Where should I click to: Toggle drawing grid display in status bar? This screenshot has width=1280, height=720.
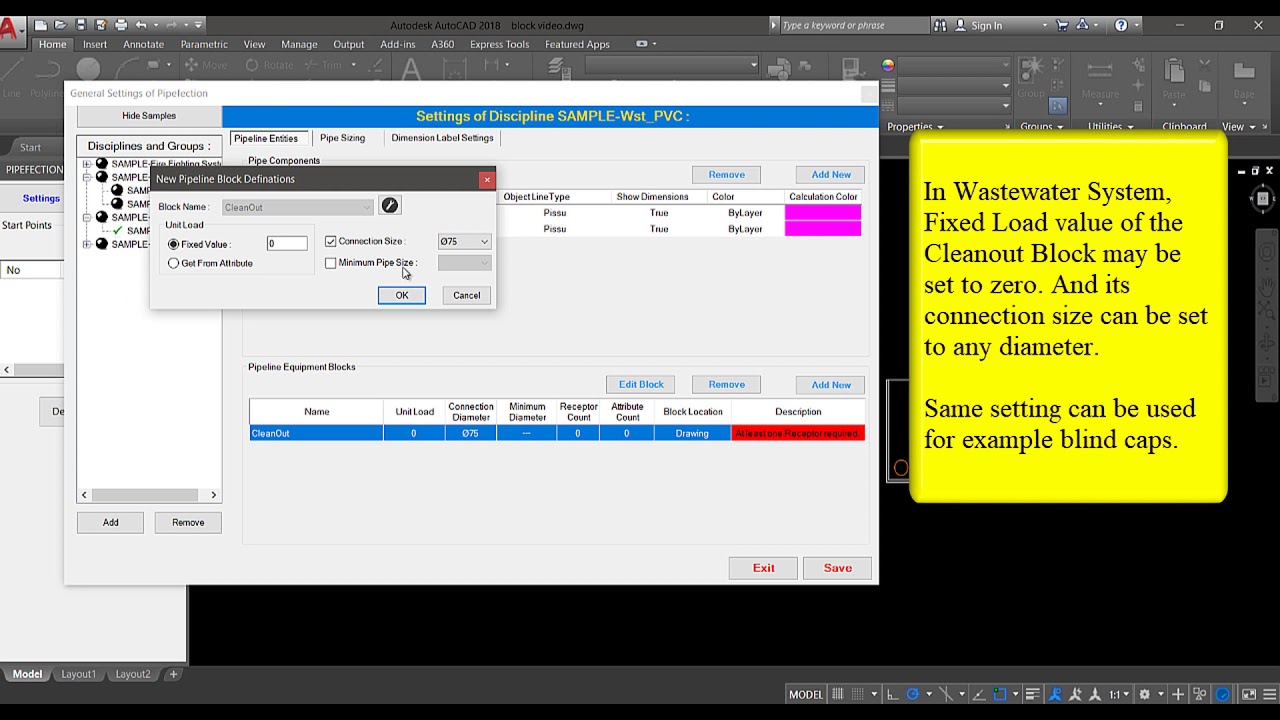tap(838, 694)
